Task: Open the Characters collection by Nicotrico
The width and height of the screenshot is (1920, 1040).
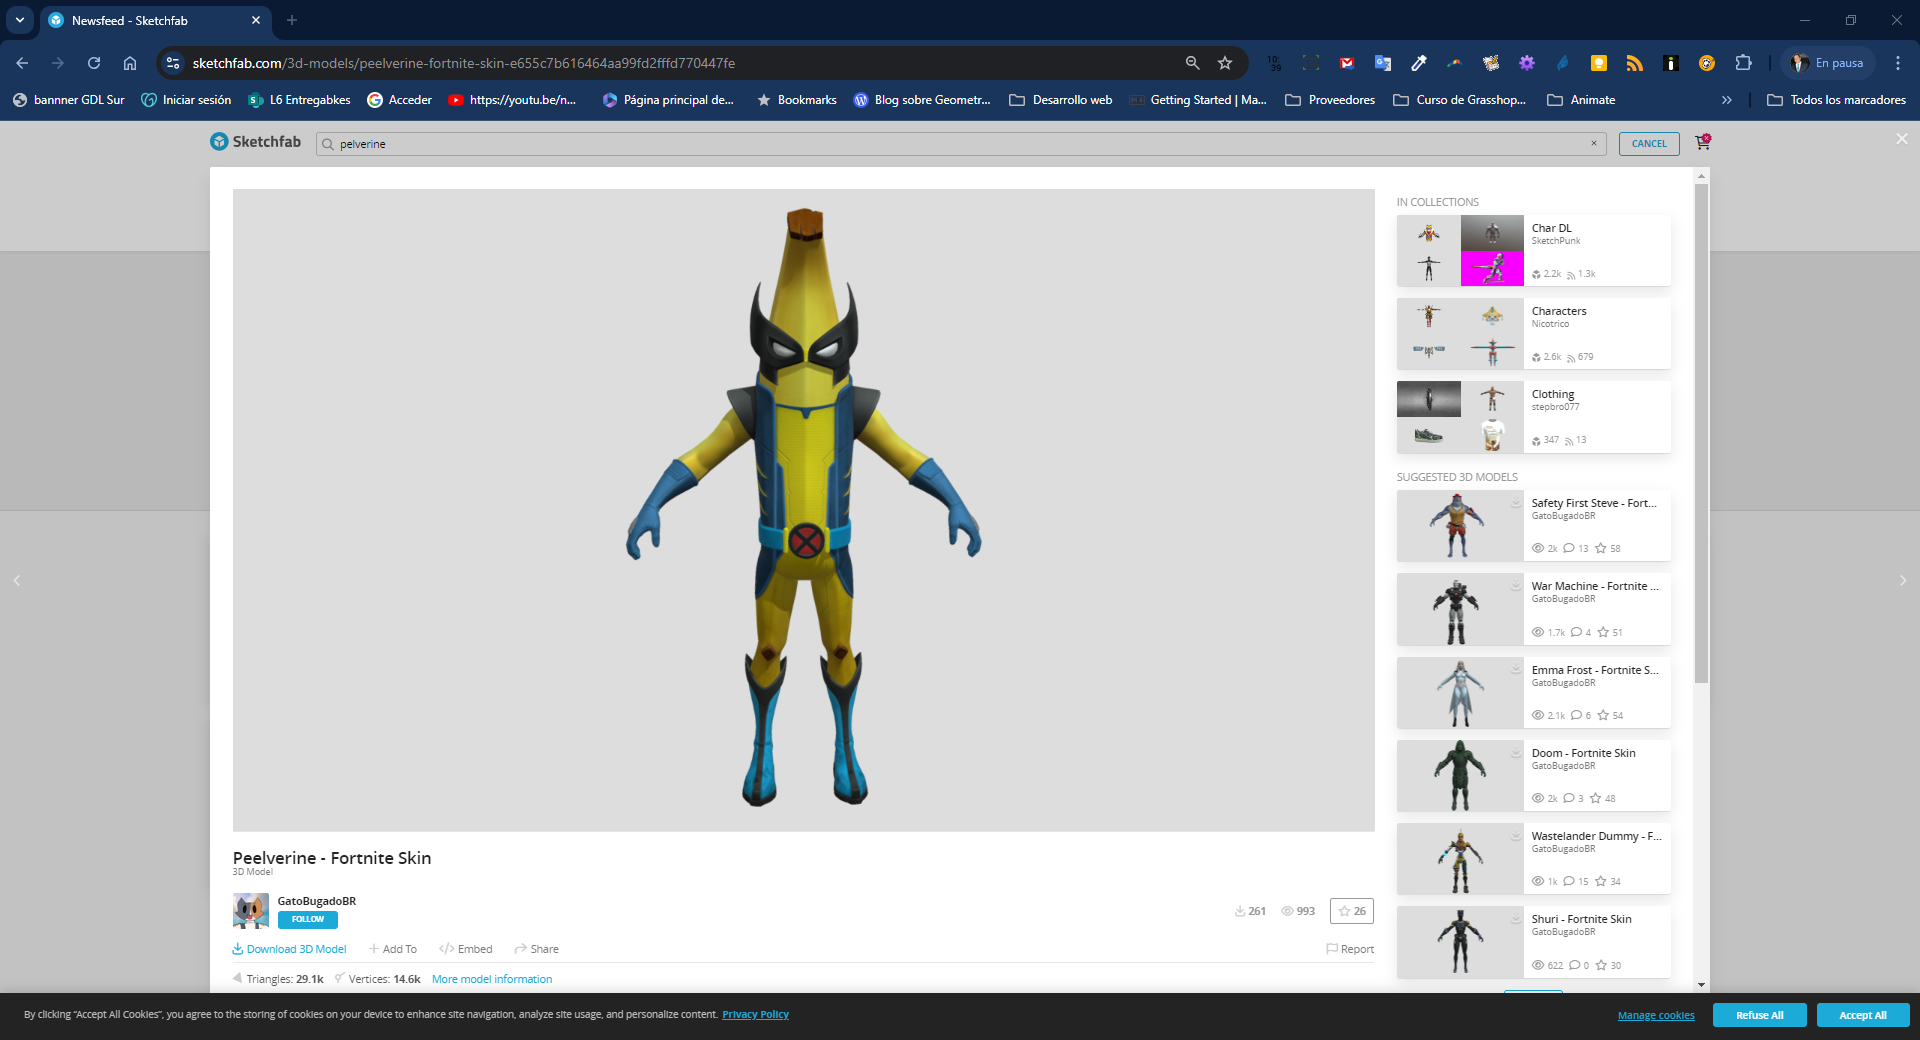Action: coord(1533,334)
